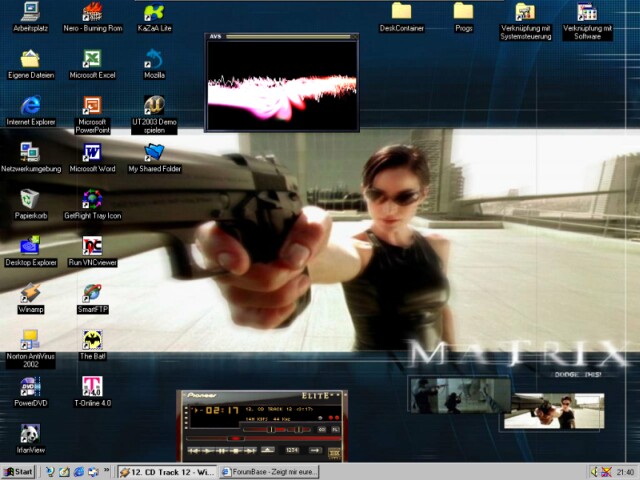
Task: Skip to previous track in Winamp
Action: pos(194,451)
